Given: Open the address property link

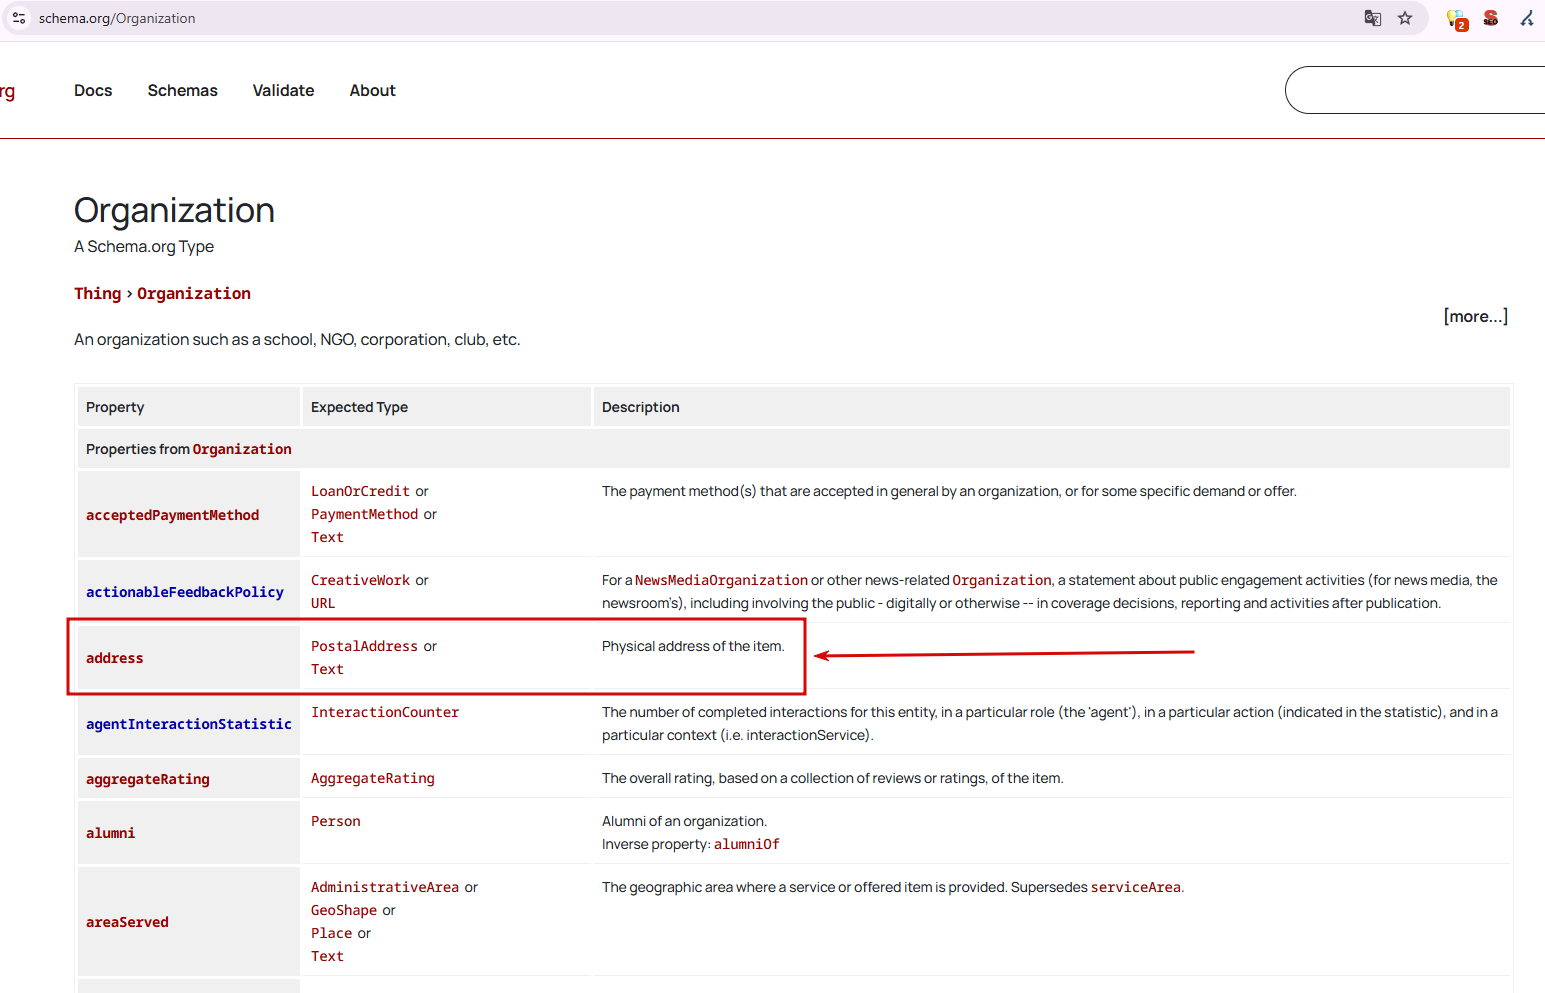Looking at the screenshot, I should pos(114,658).
